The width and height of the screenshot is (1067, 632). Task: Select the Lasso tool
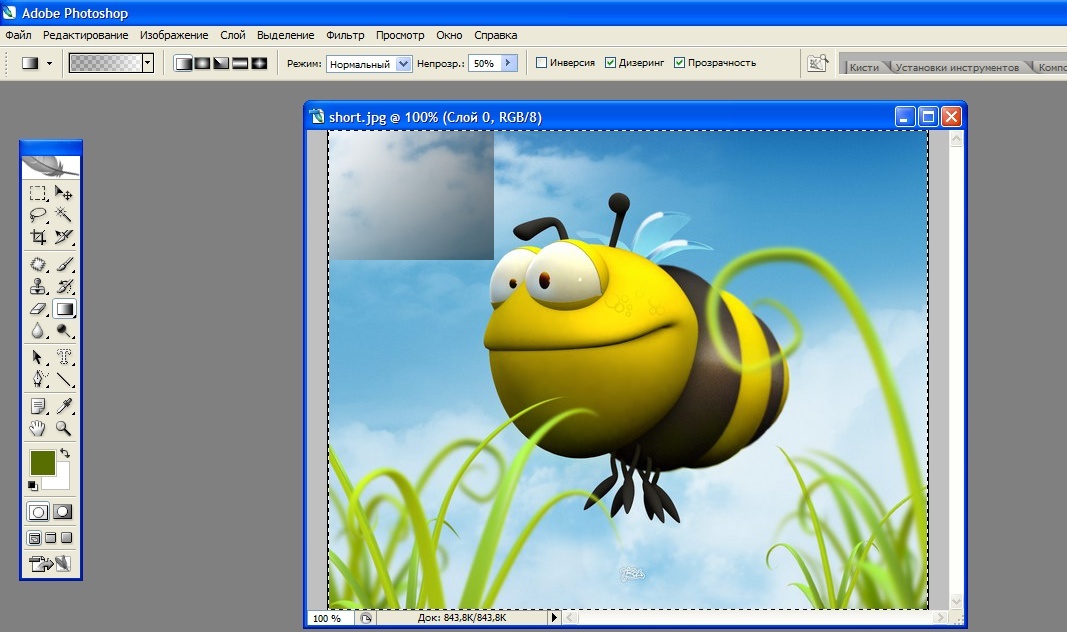coord(38,215)
